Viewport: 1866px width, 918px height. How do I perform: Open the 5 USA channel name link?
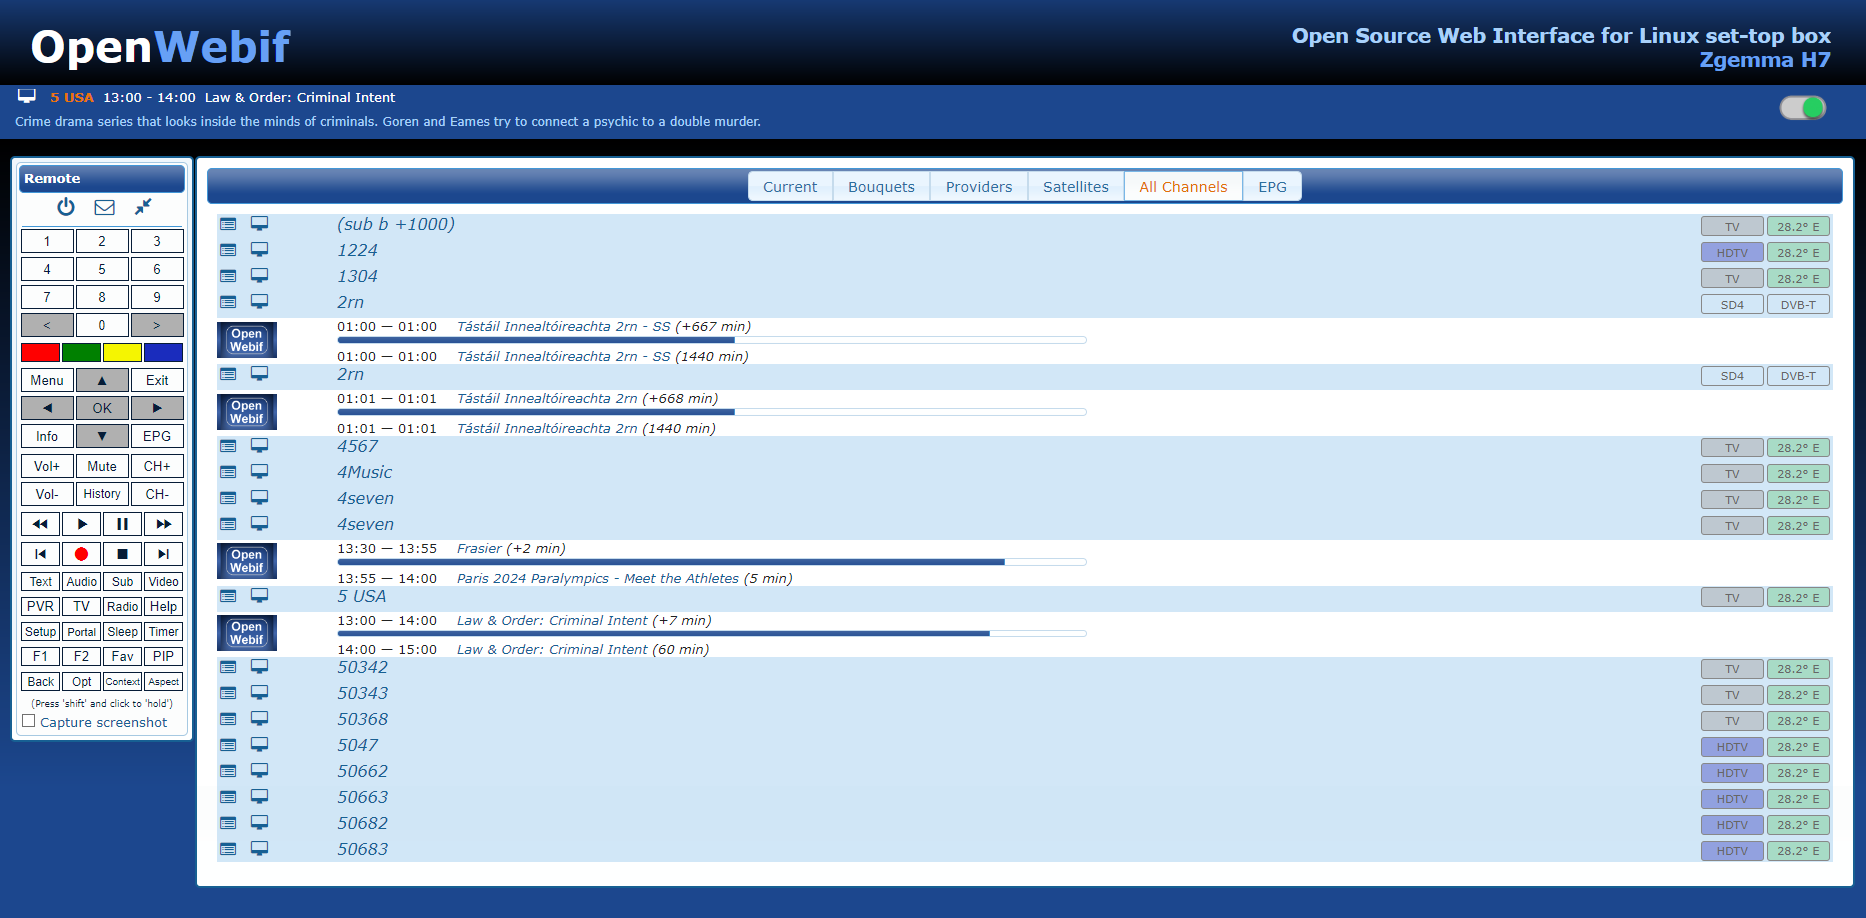tap(361, 596)
